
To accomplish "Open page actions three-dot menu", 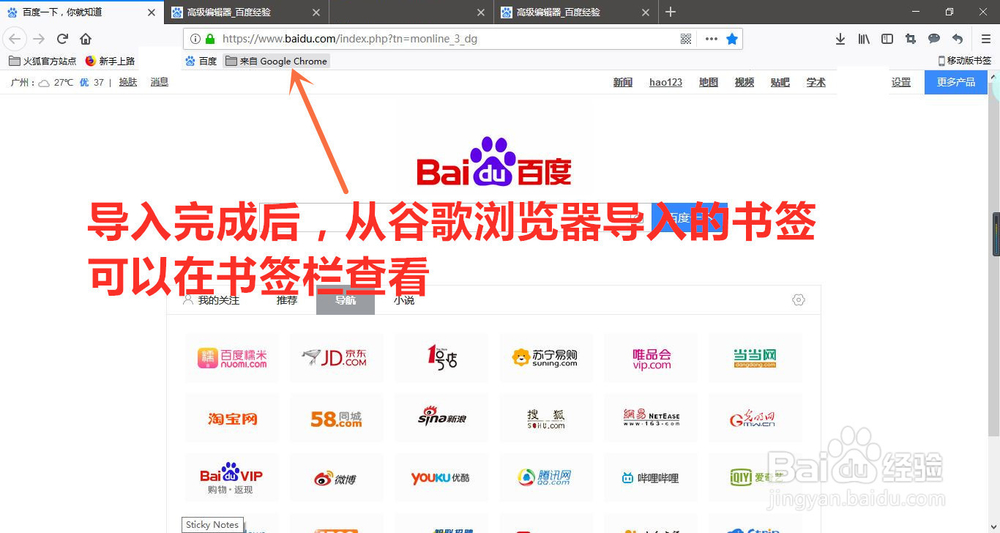I will [711, 39].
